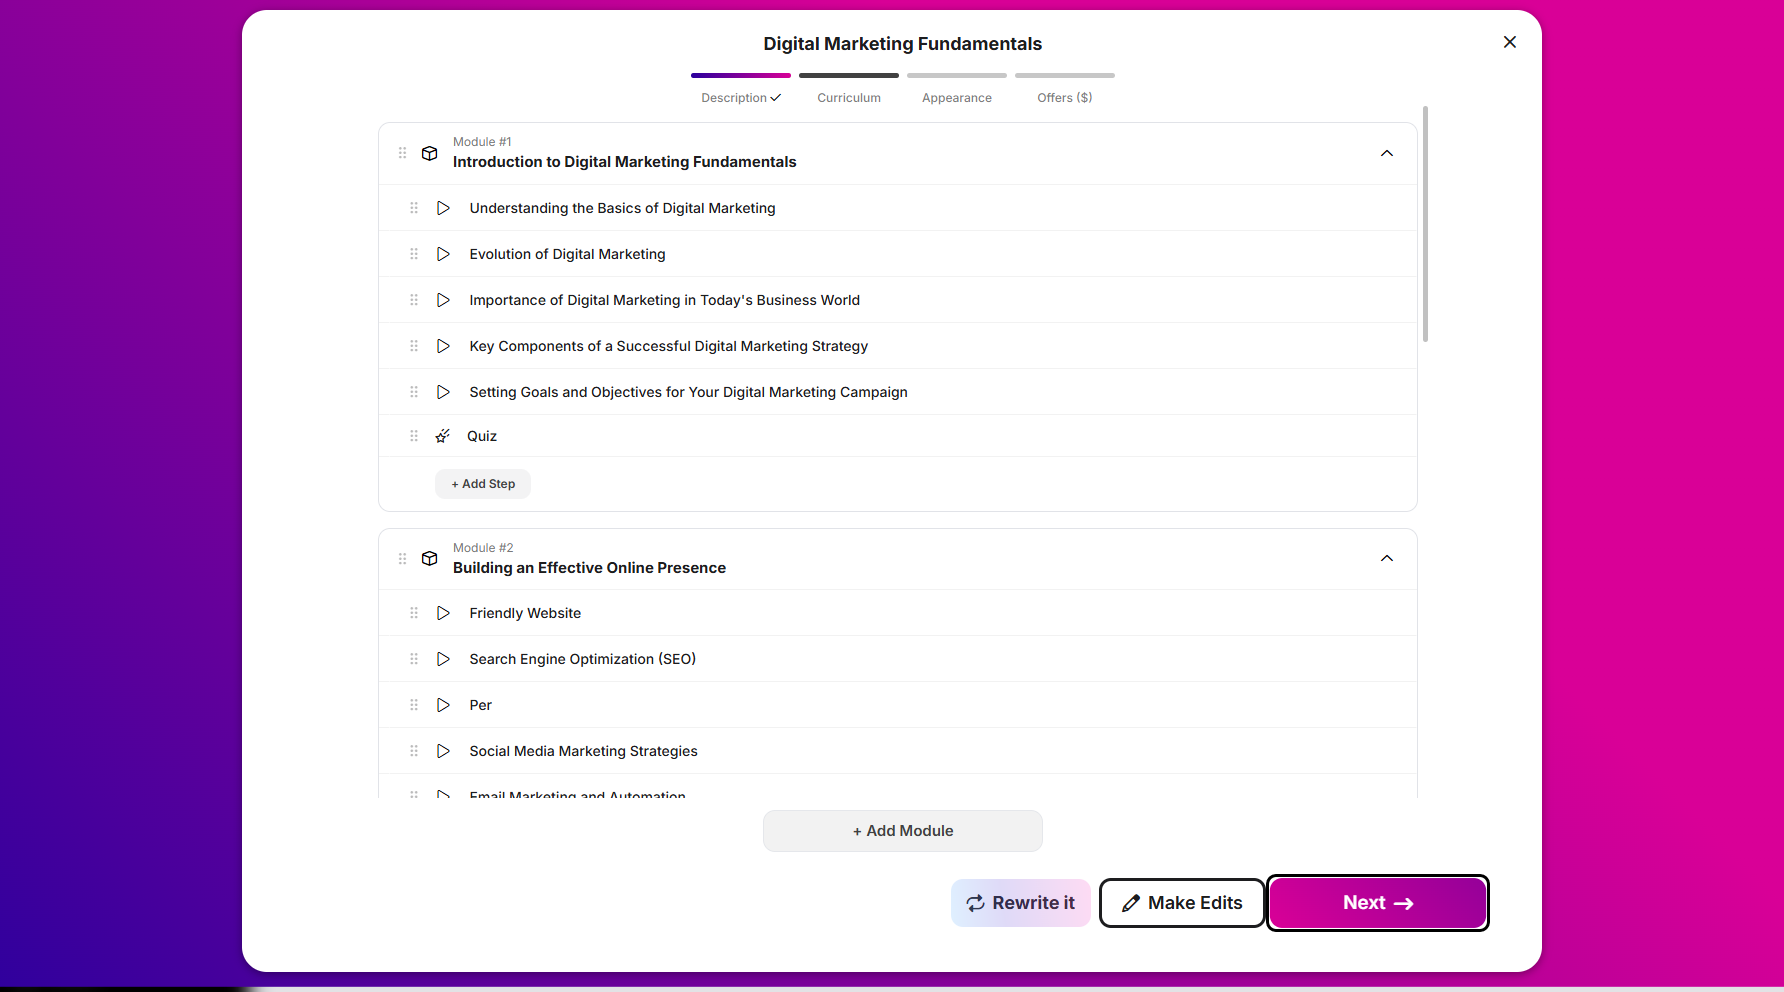Image resolution: width=1784 pixels, height=992 pixels.
Task: Select lesson Importance of Digital Marketing text
Action: 664,300
